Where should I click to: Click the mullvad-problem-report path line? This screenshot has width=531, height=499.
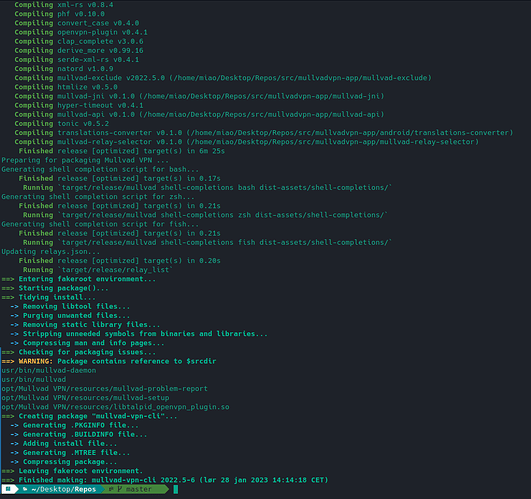pyautogui.click(x=104, y=389)
